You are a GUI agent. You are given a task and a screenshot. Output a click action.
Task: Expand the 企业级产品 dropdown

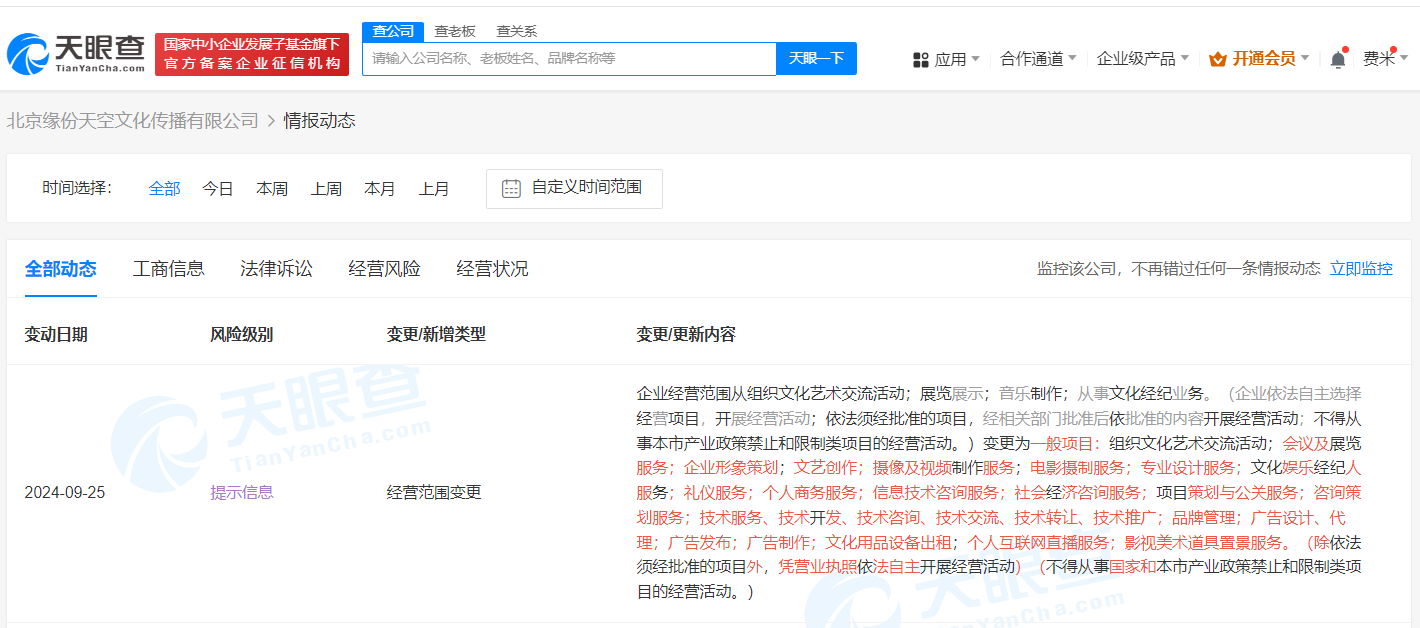1143,59
